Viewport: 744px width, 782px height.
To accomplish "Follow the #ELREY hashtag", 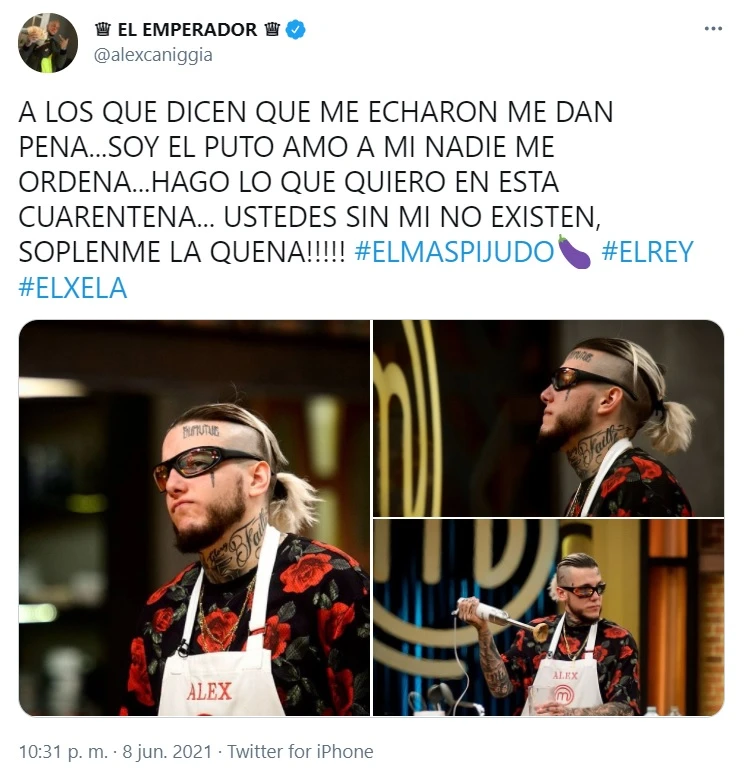I will click(x=647, y=252).
